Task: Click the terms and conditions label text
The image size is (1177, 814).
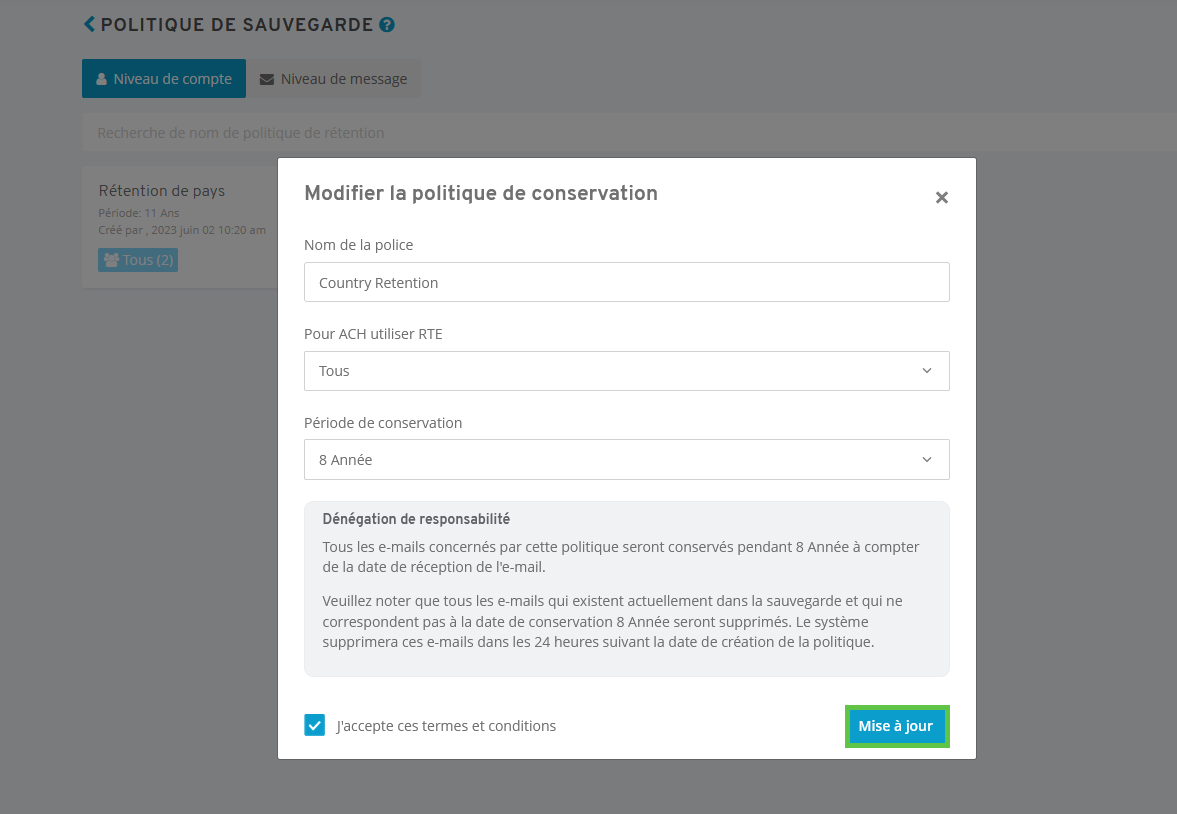Action: [x=446, y=726]
